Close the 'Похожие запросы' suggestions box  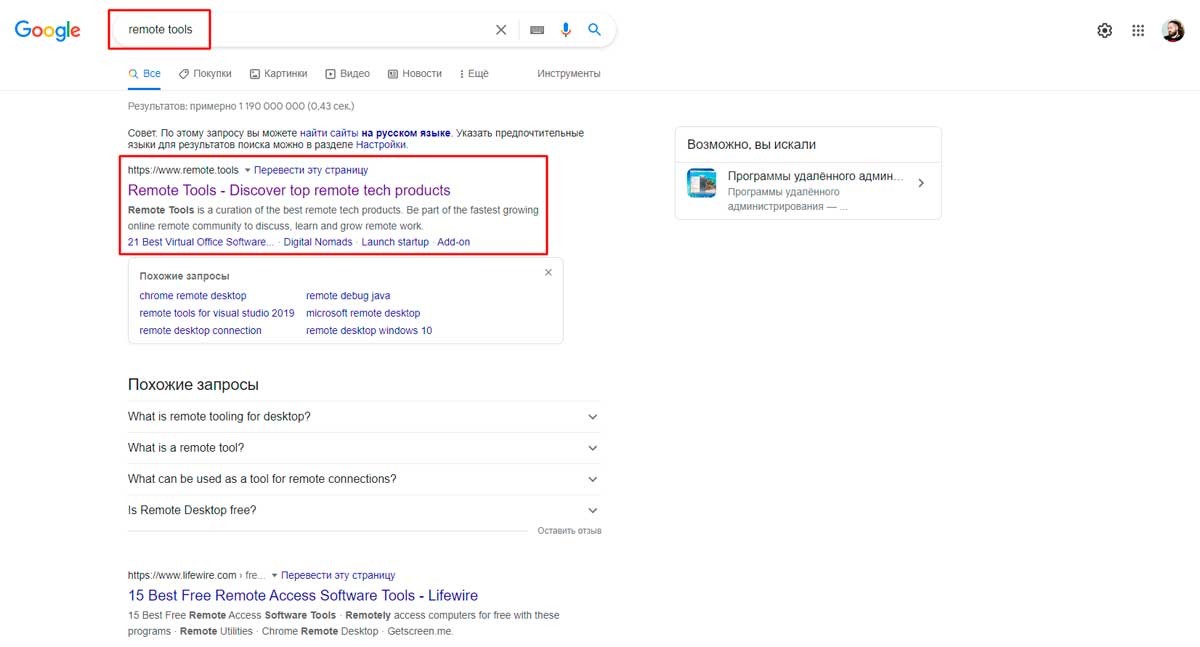pos(548,272)
